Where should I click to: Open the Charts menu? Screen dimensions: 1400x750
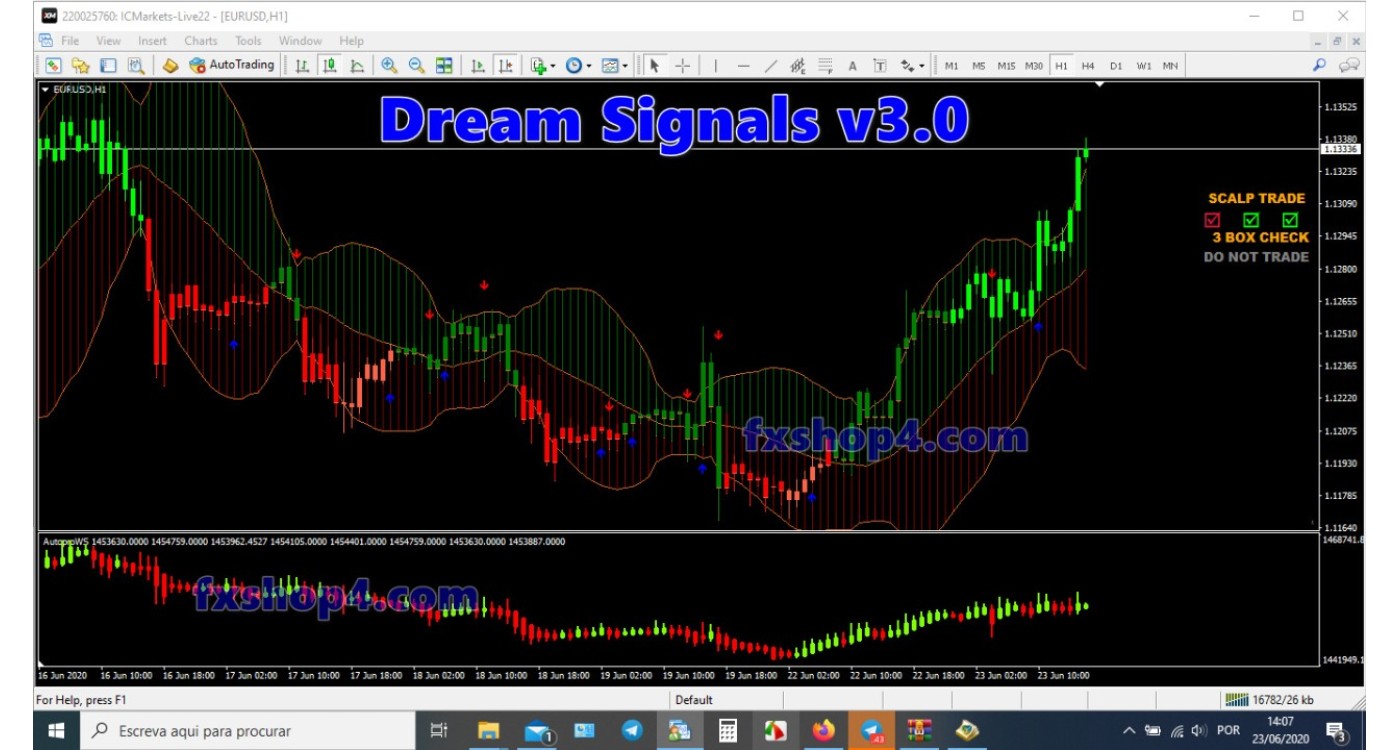pos(199,41)
